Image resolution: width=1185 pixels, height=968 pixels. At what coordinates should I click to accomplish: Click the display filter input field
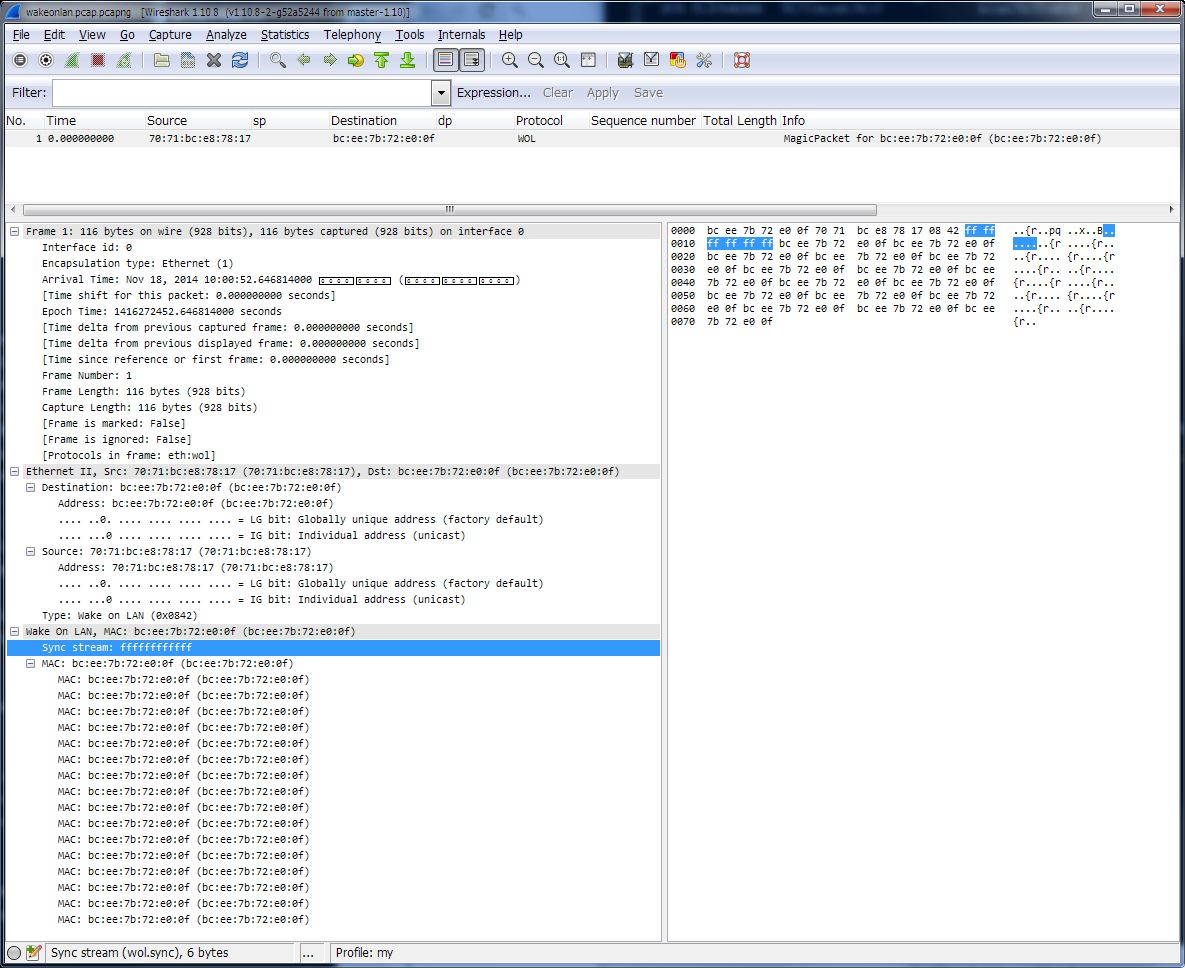click(242, 93)
